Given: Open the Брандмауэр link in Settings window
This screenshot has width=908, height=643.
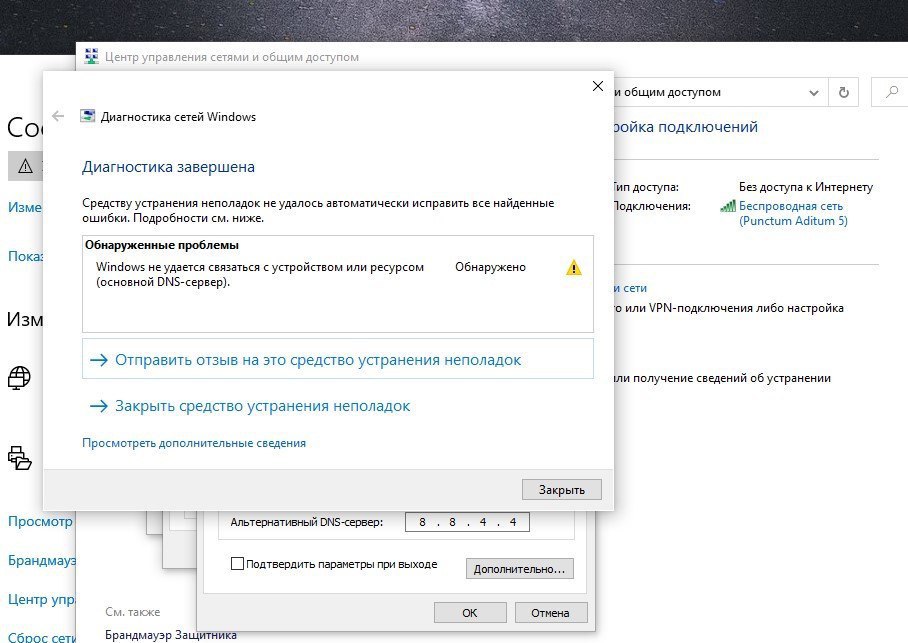Looking at the screenshot, I should tap(42, 560).
